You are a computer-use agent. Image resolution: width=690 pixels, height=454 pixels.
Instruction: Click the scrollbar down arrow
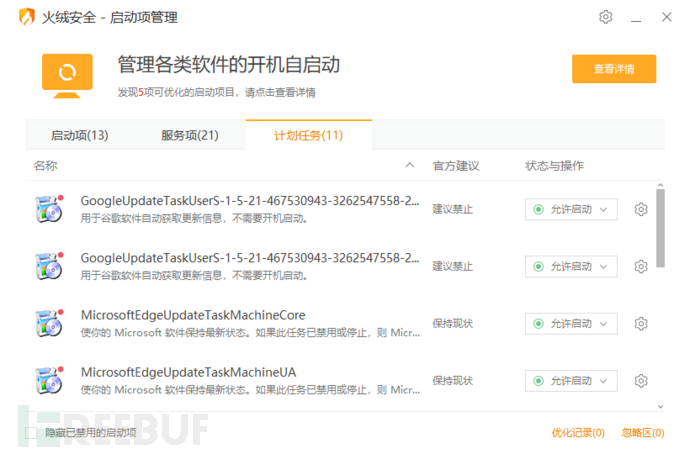pyautogui.click(x=660, y=407)
